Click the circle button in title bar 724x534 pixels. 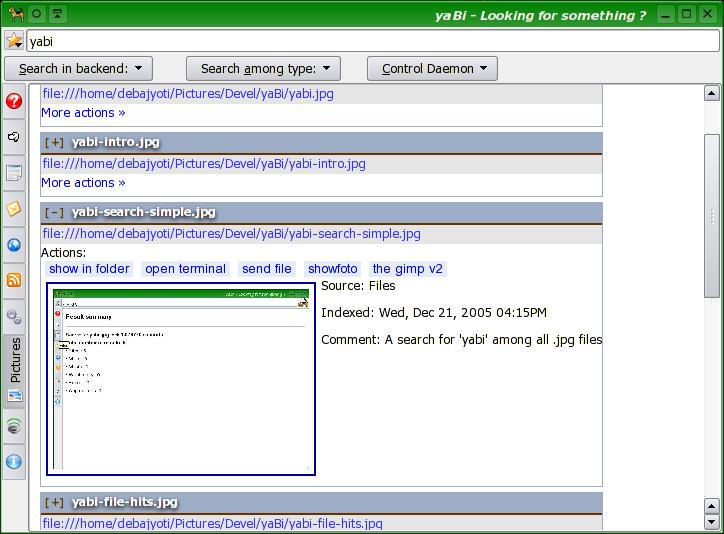[36, 14]
